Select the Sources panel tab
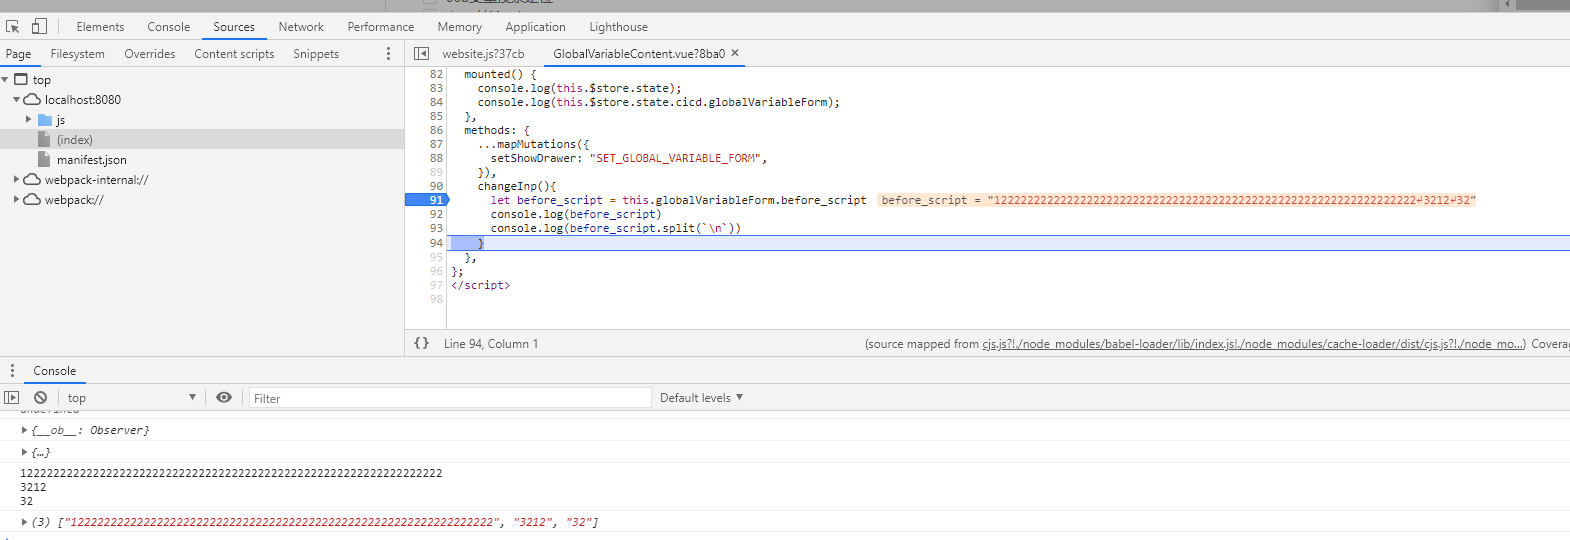 [234, 27]
